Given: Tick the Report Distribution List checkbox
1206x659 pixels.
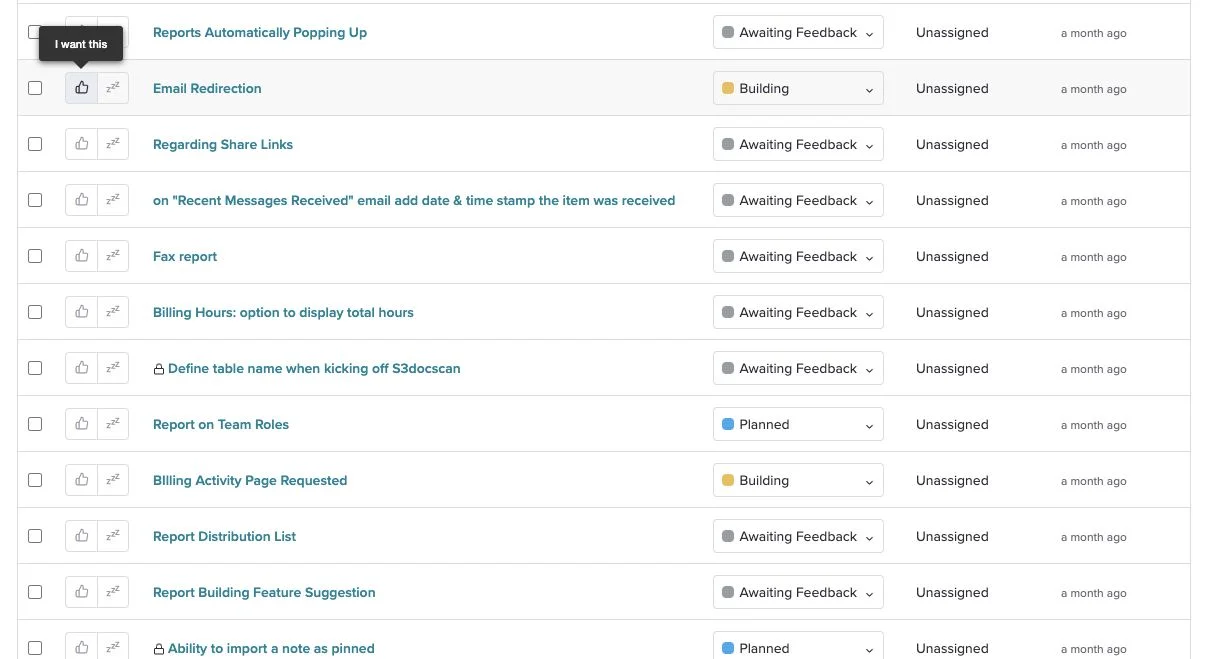Looking at the screenshot, I should [35, 536].
